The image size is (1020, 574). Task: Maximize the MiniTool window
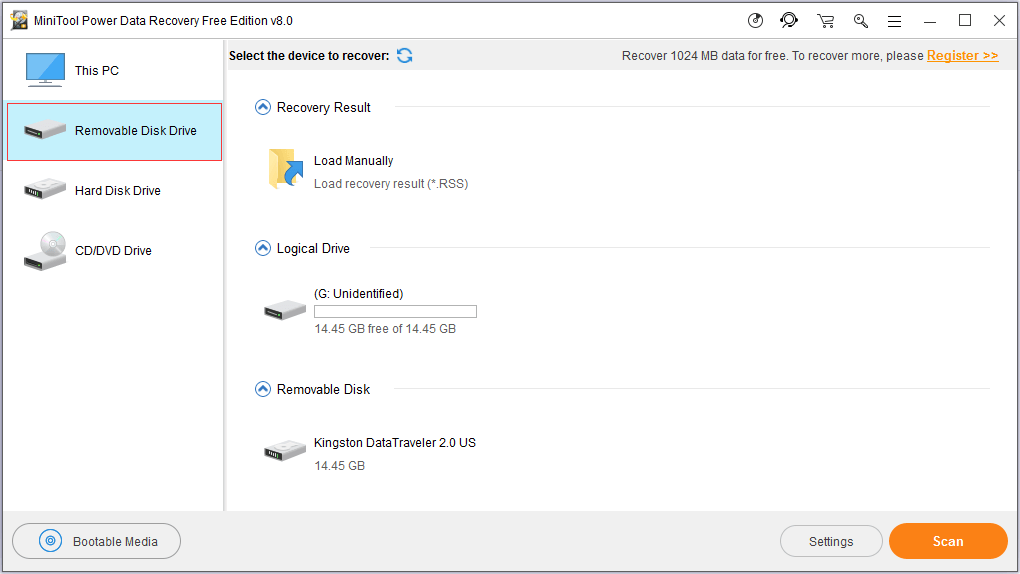click(x=965, y=21)
